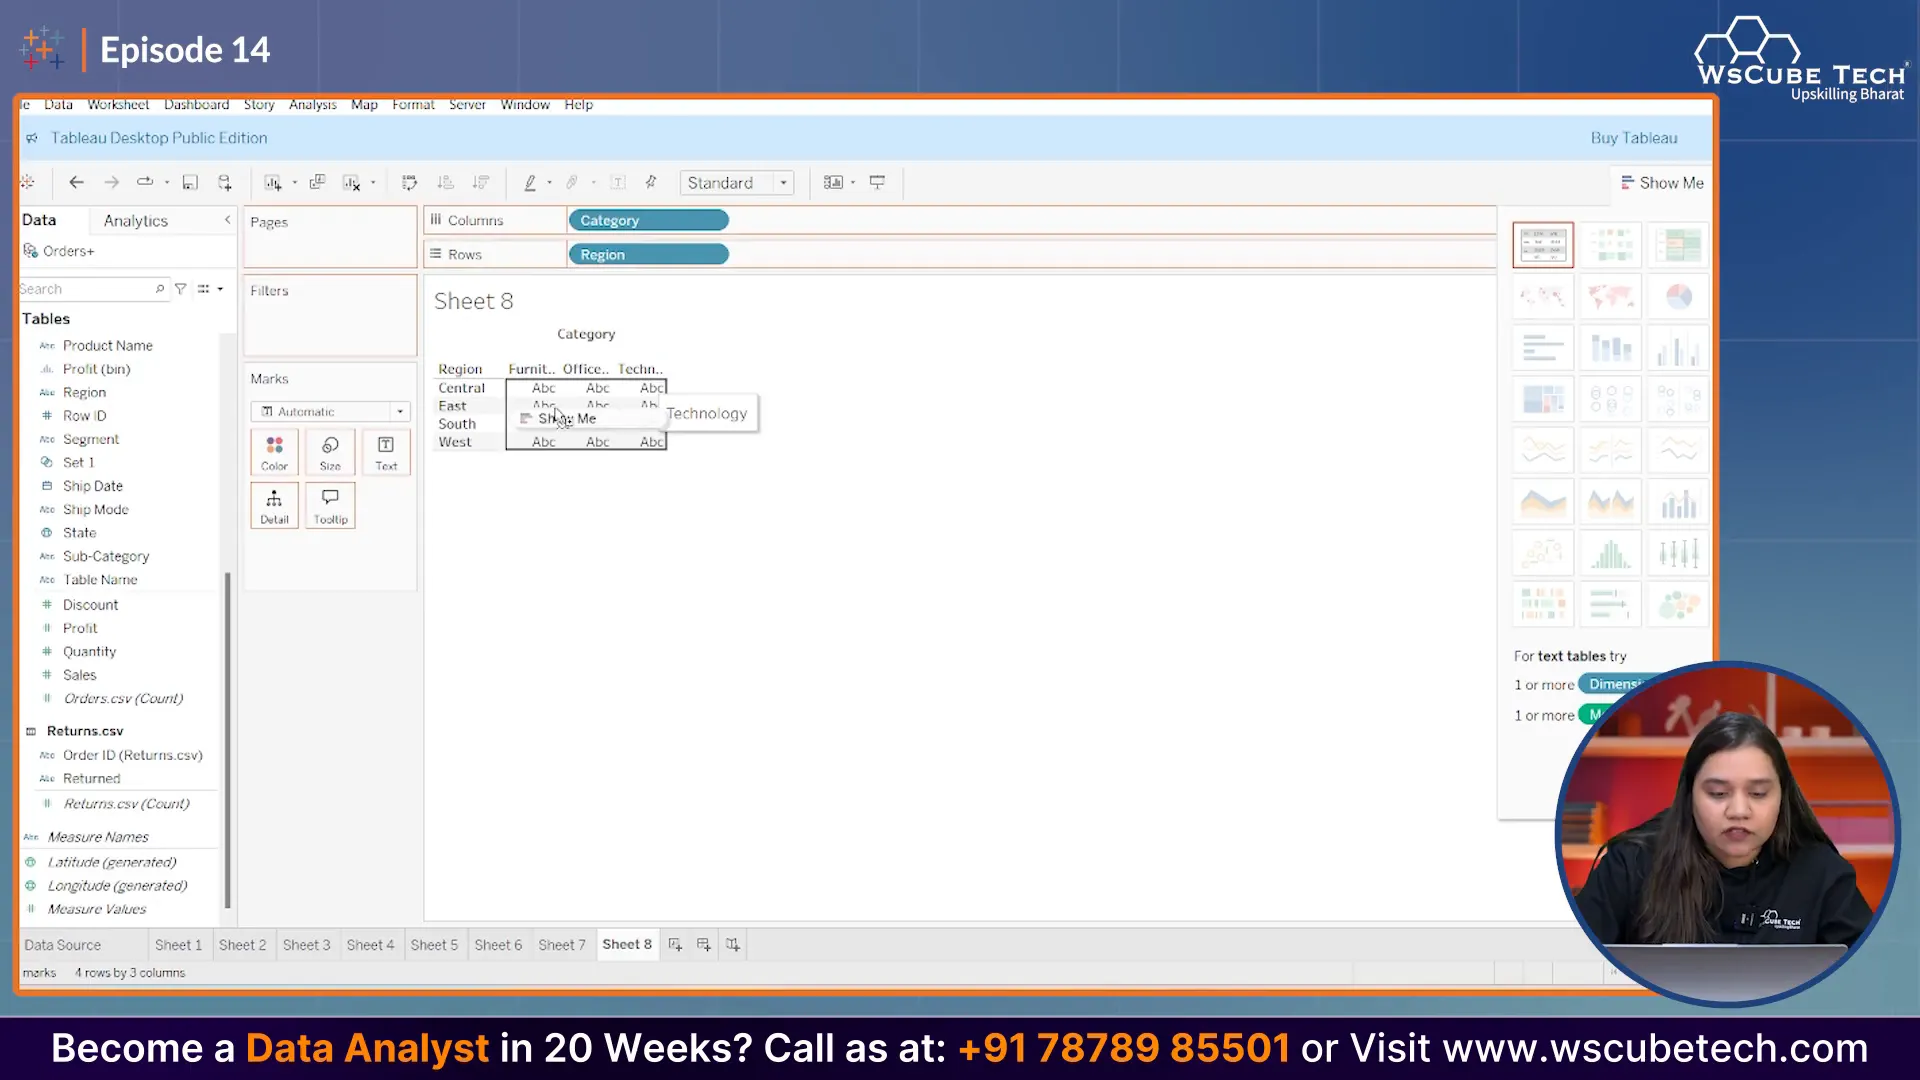1920x1080 pixels.
Task: Select the Returns.csv table header
Action: coord(85,731)
